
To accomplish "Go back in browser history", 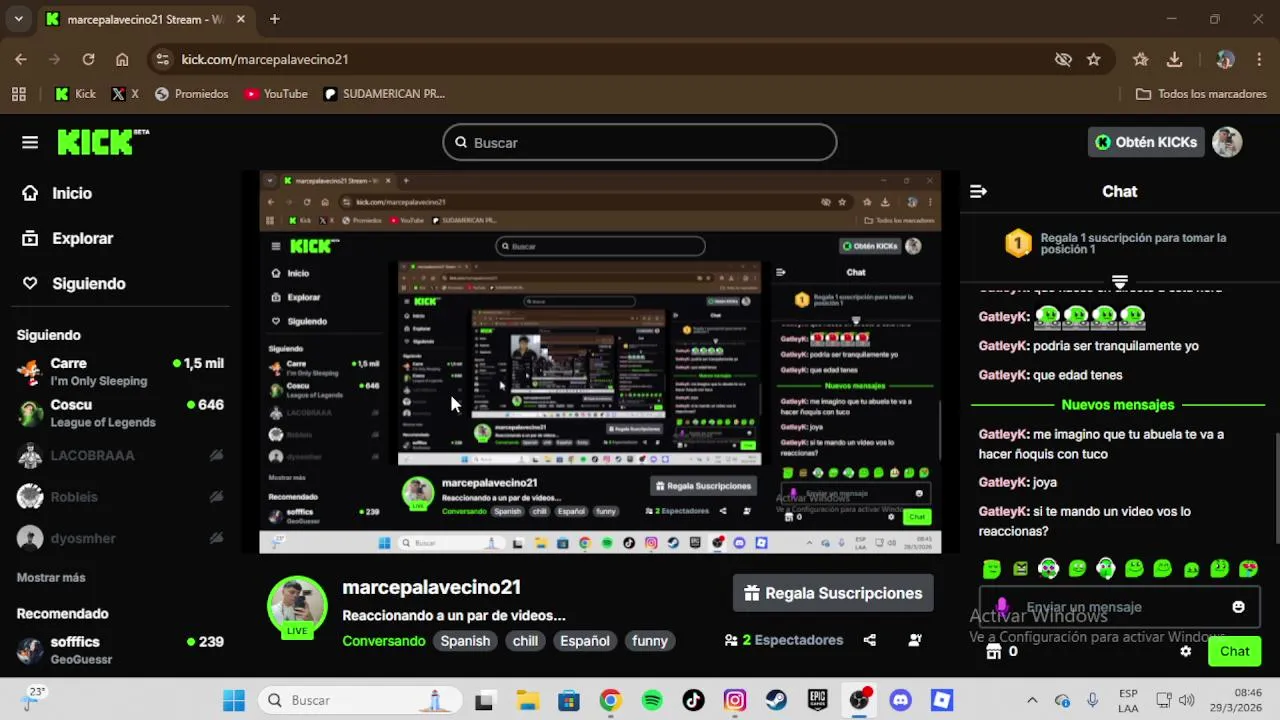I will 21,59.
